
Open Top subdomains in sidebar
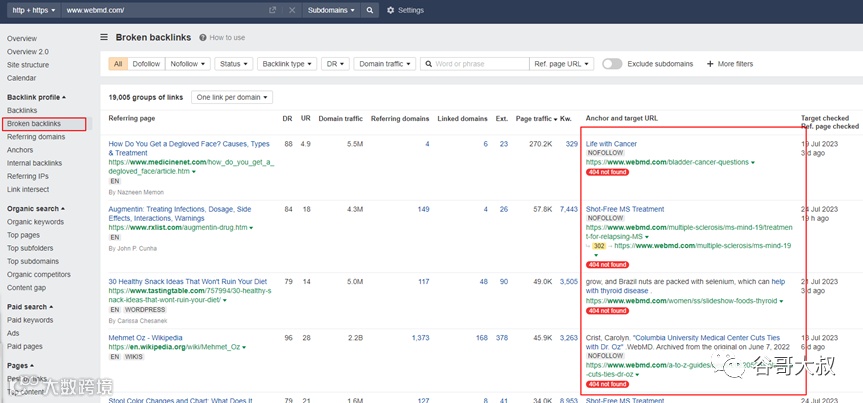pyautogui.click(x=32, y=262)
